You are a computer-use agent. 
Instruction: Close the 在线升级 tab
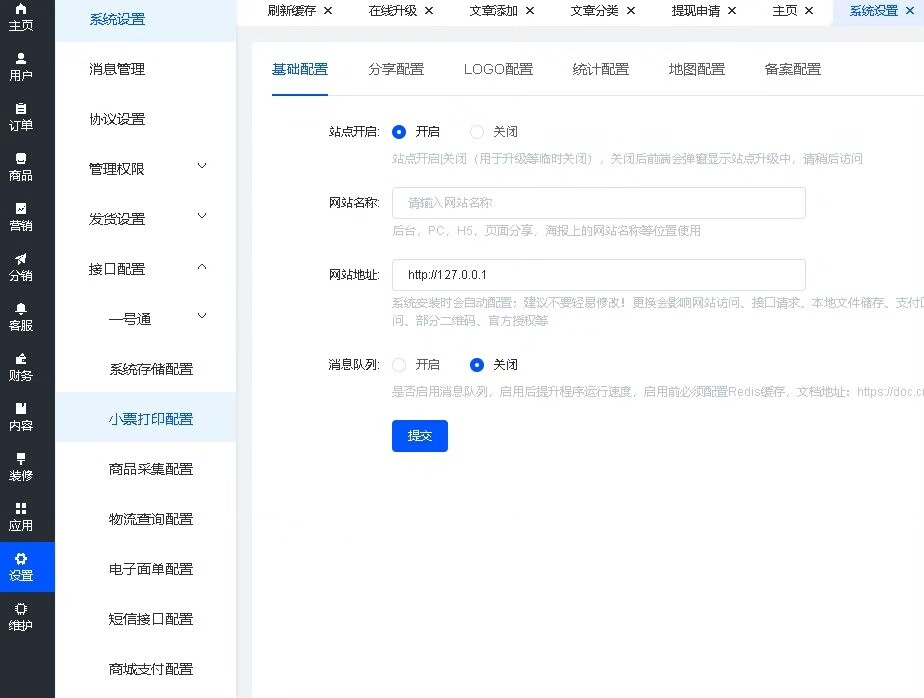[429, 10]
